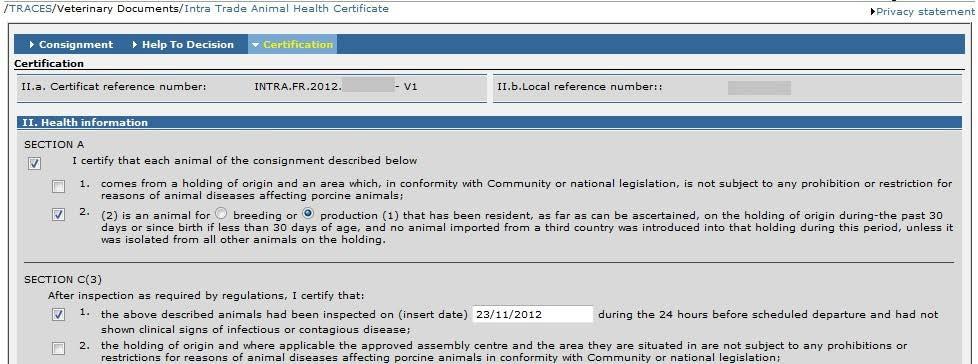Click the arrow before Privacy statement

tap(873, 12)
